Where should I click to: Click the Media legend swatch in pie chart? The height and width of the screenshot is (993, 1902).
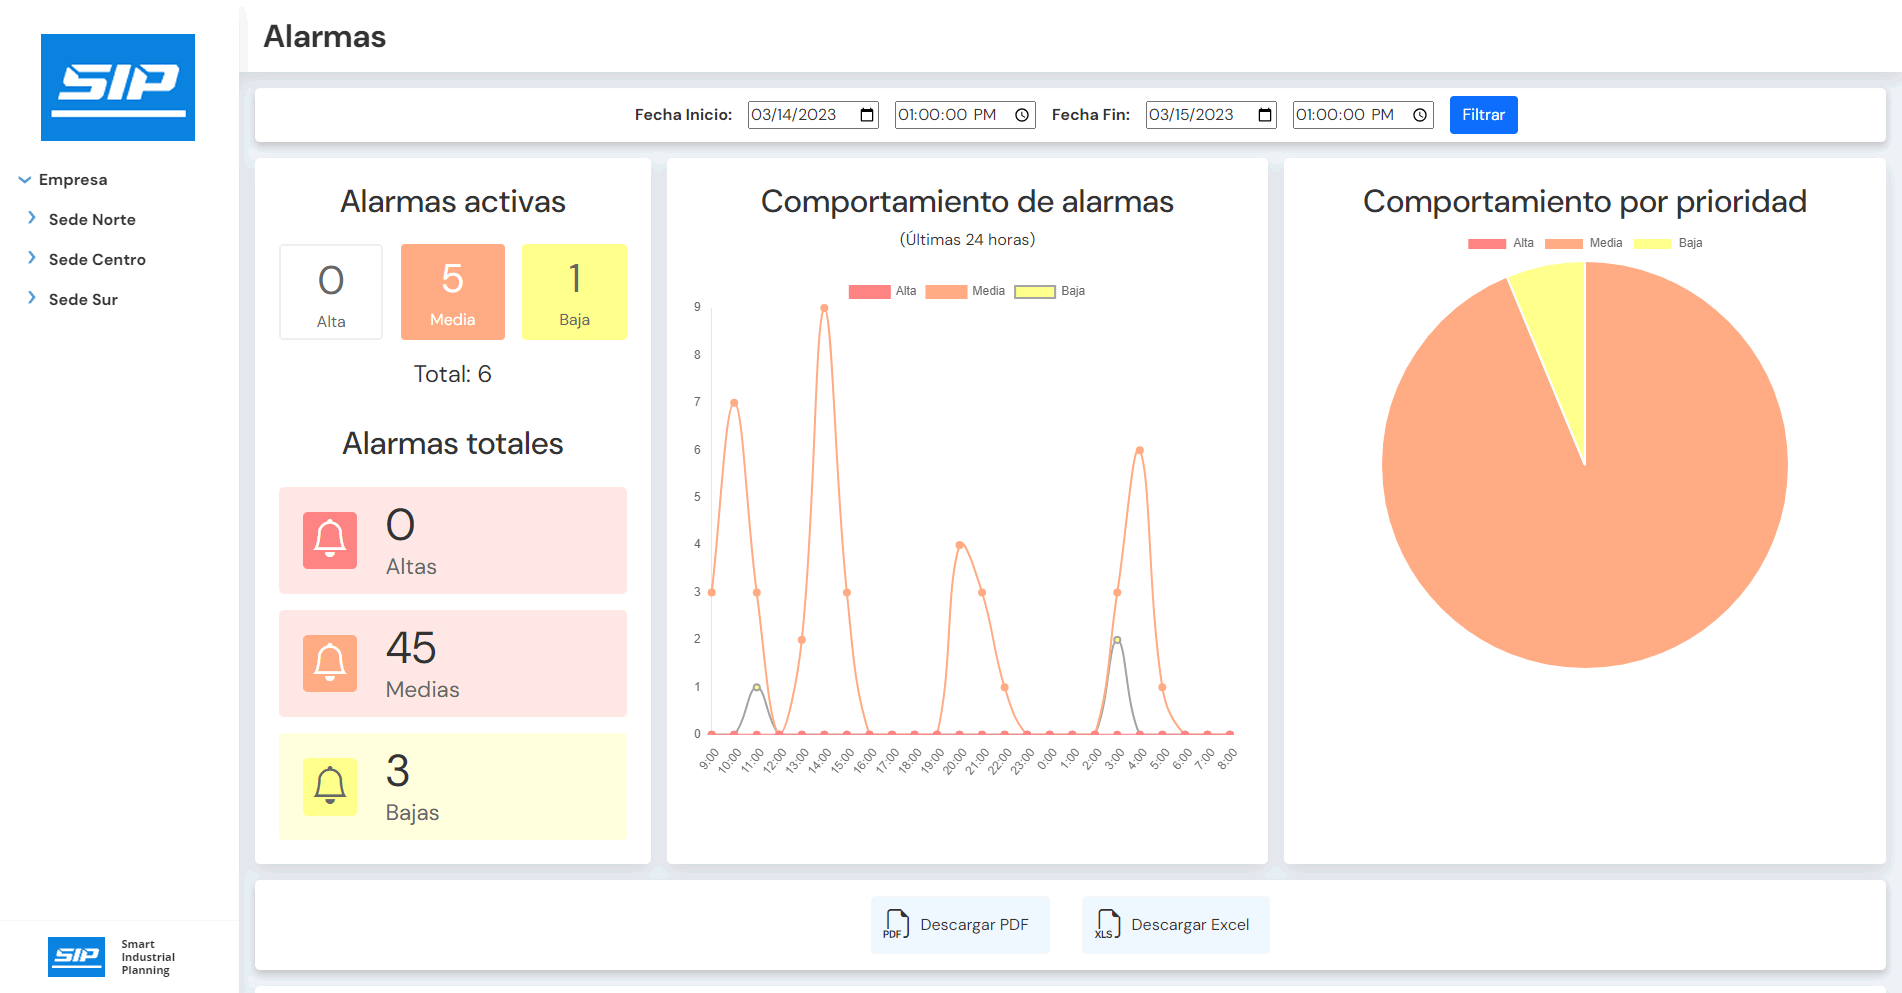tap(1563, 243)
